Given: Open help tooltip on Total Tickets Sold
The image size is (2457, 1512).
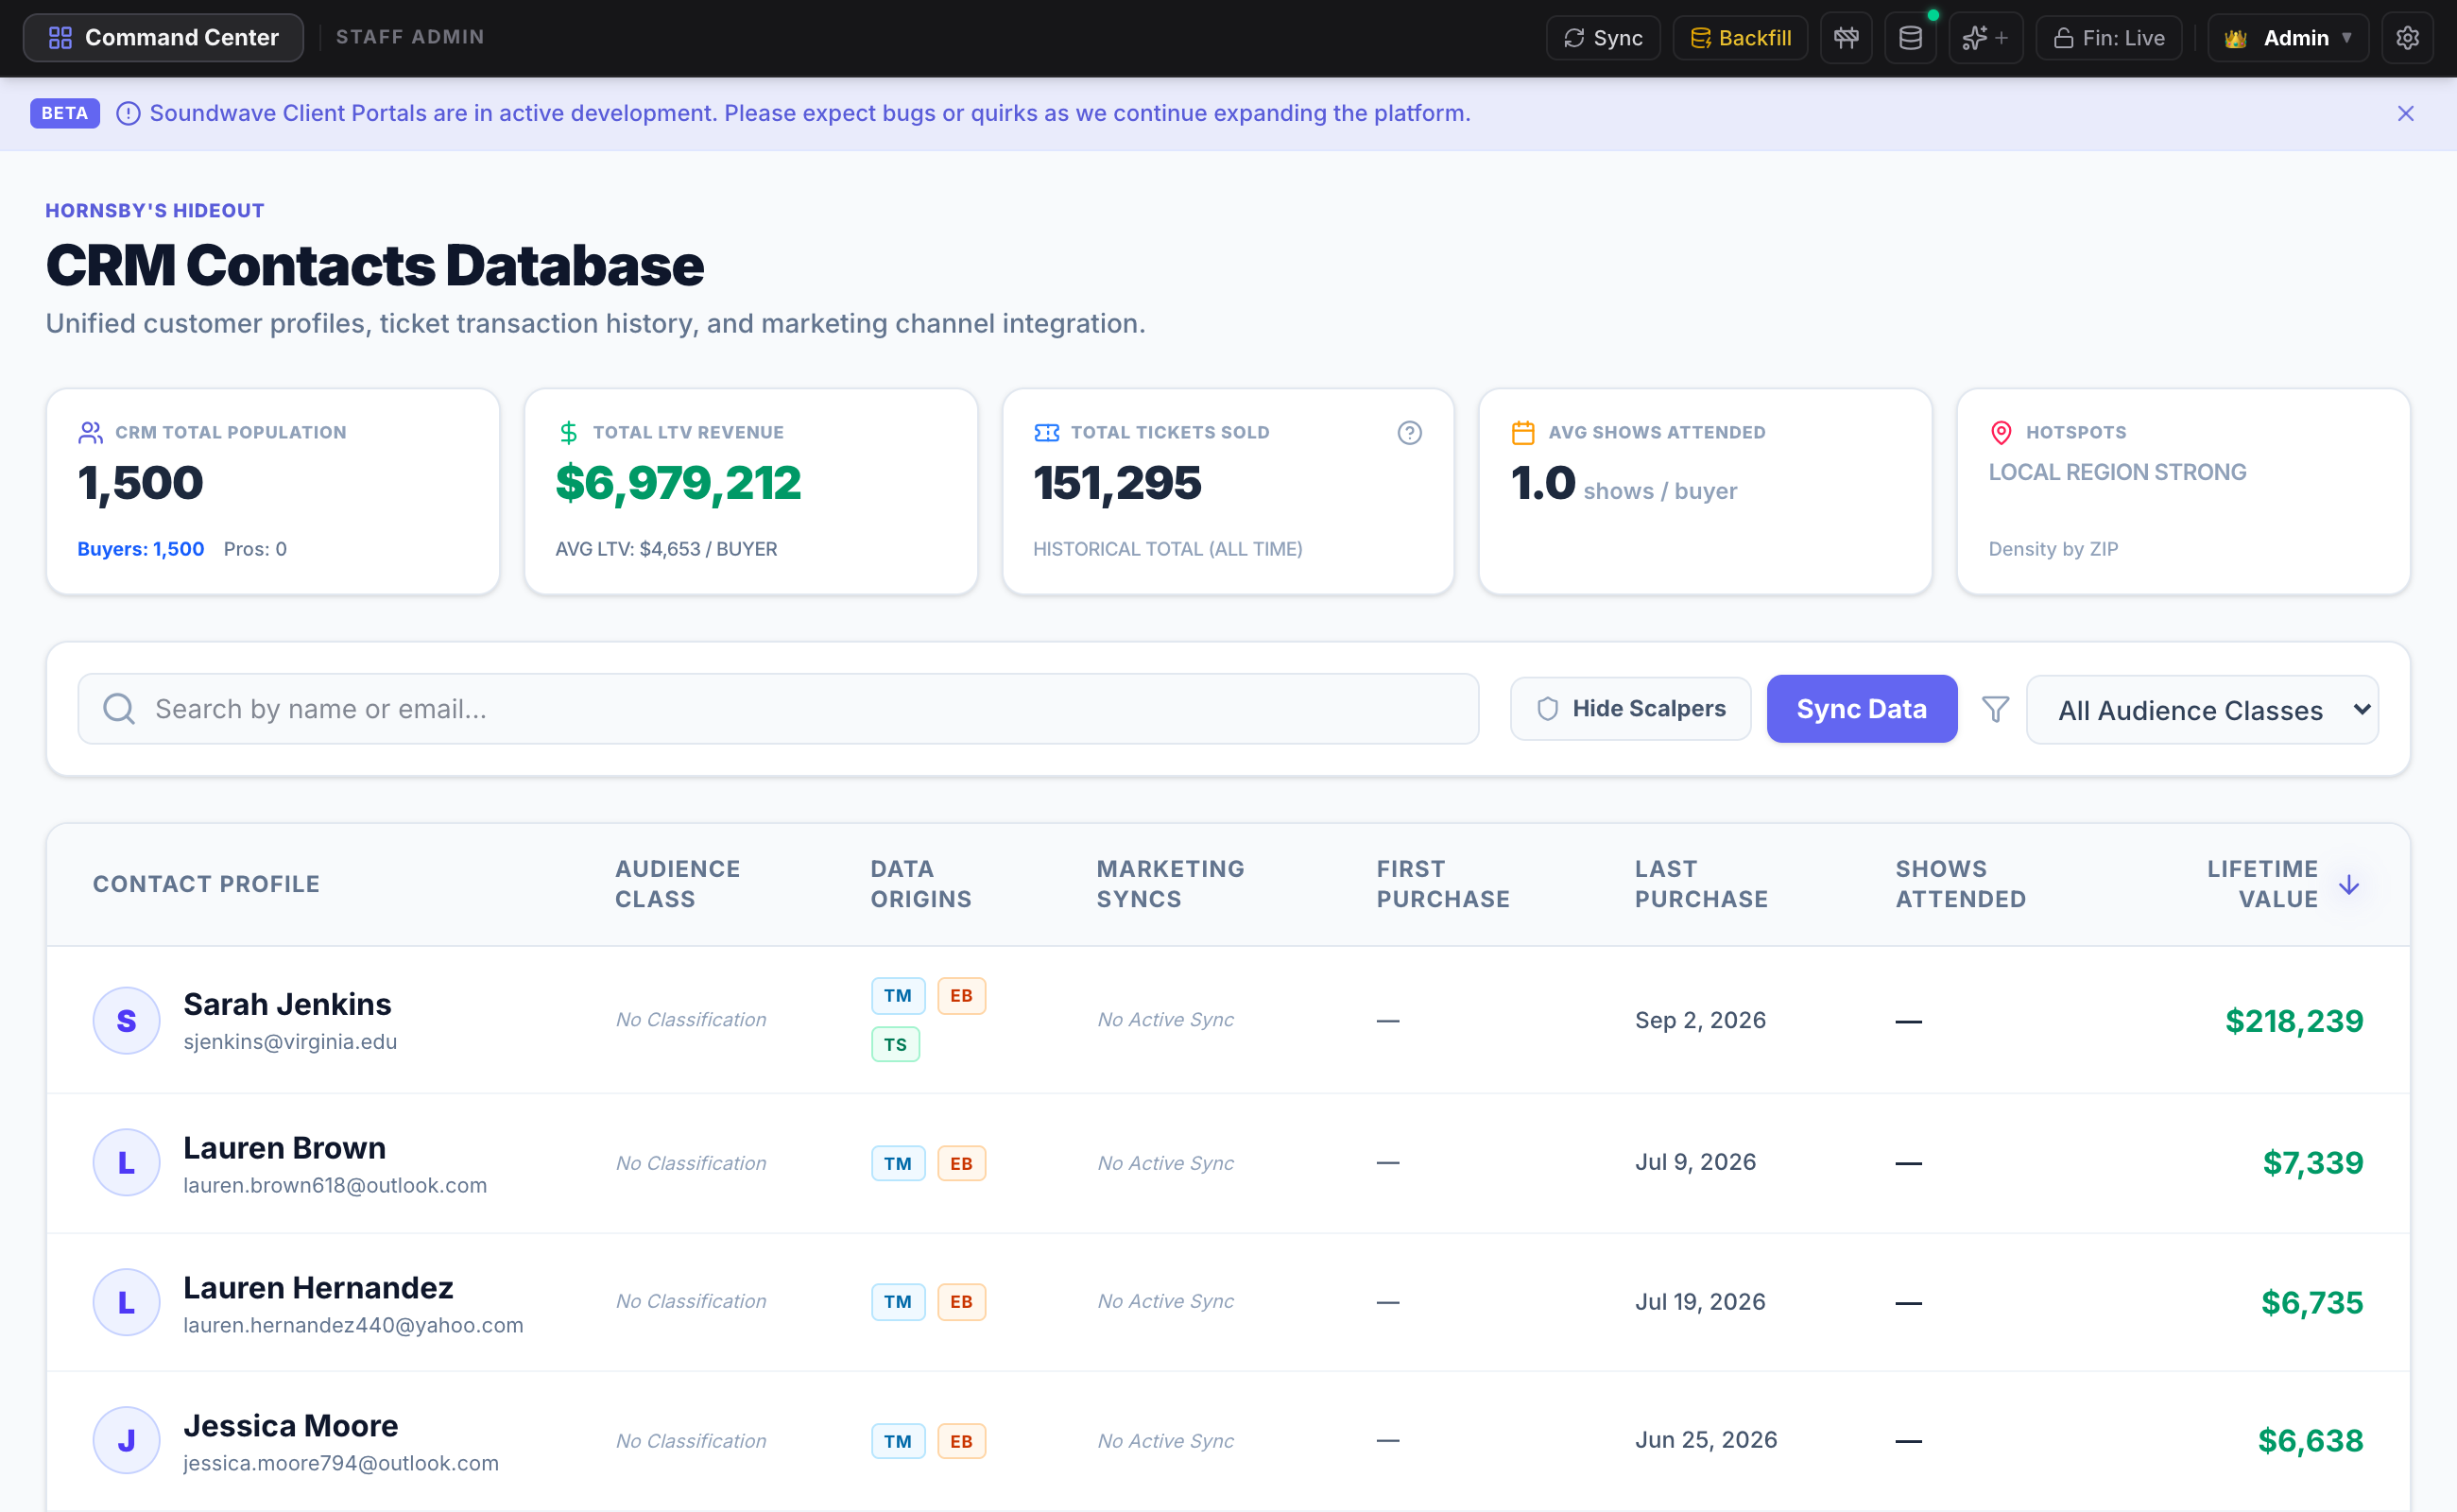Looking at the screenshot, I should tap(1409, 433).
